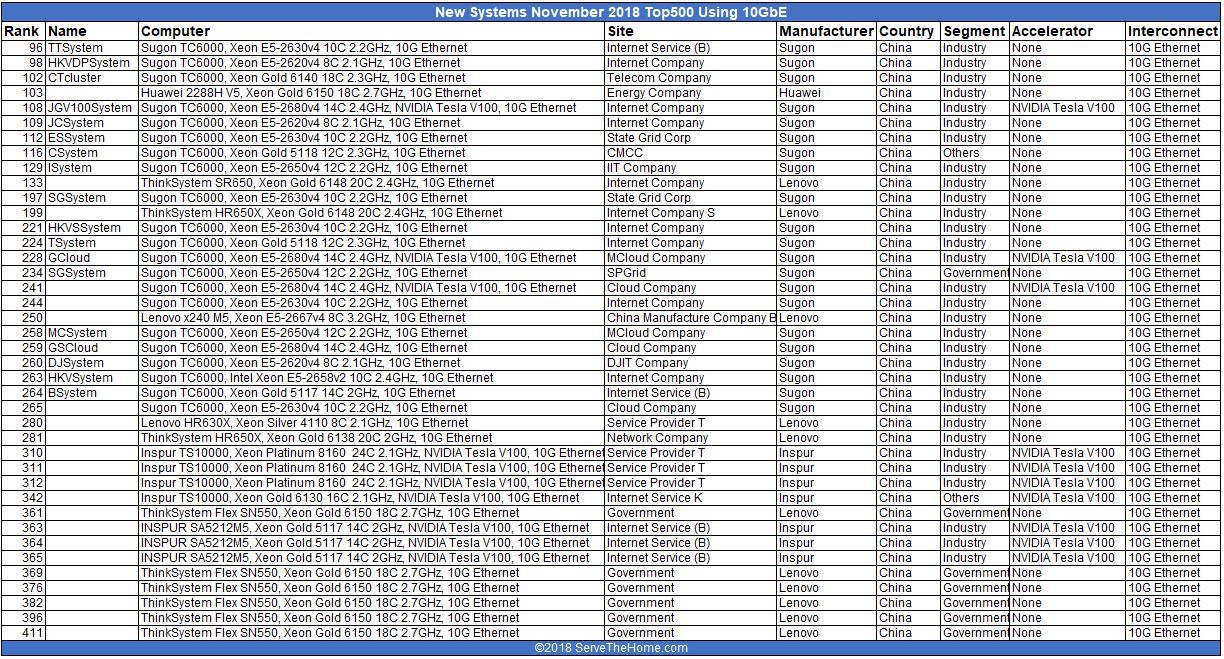Image resolution: width=1224 pixels, height=659 pixels.
Task: Click the Inspur TS10000 Xeon Gold 6130 cell
Action: (372, 498)
